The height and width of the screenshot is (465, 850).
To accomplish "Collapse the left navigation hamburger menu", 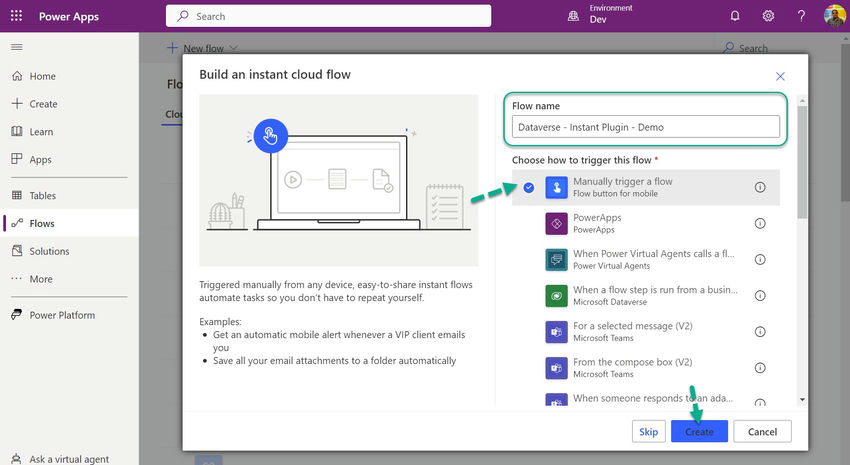I will click(x=17, y=47).
